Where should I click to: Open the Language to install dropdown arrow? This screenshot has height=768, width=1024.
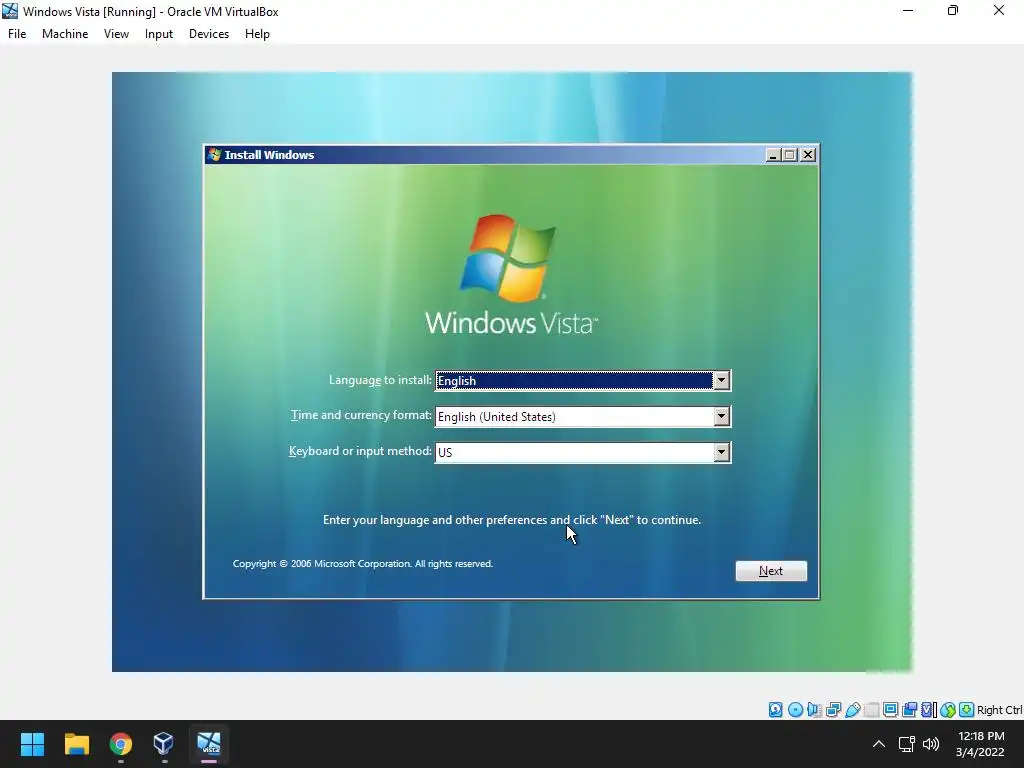point(721,381)
